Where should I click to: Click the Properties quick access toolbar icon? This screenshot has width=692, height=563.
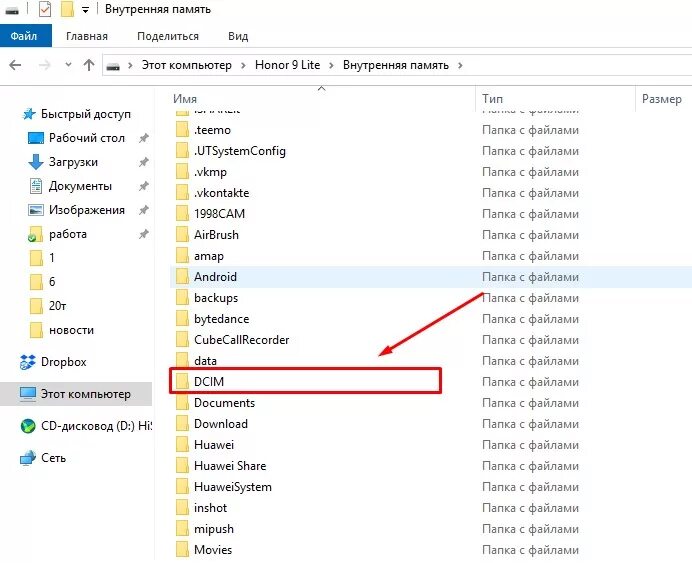point(45,9)
